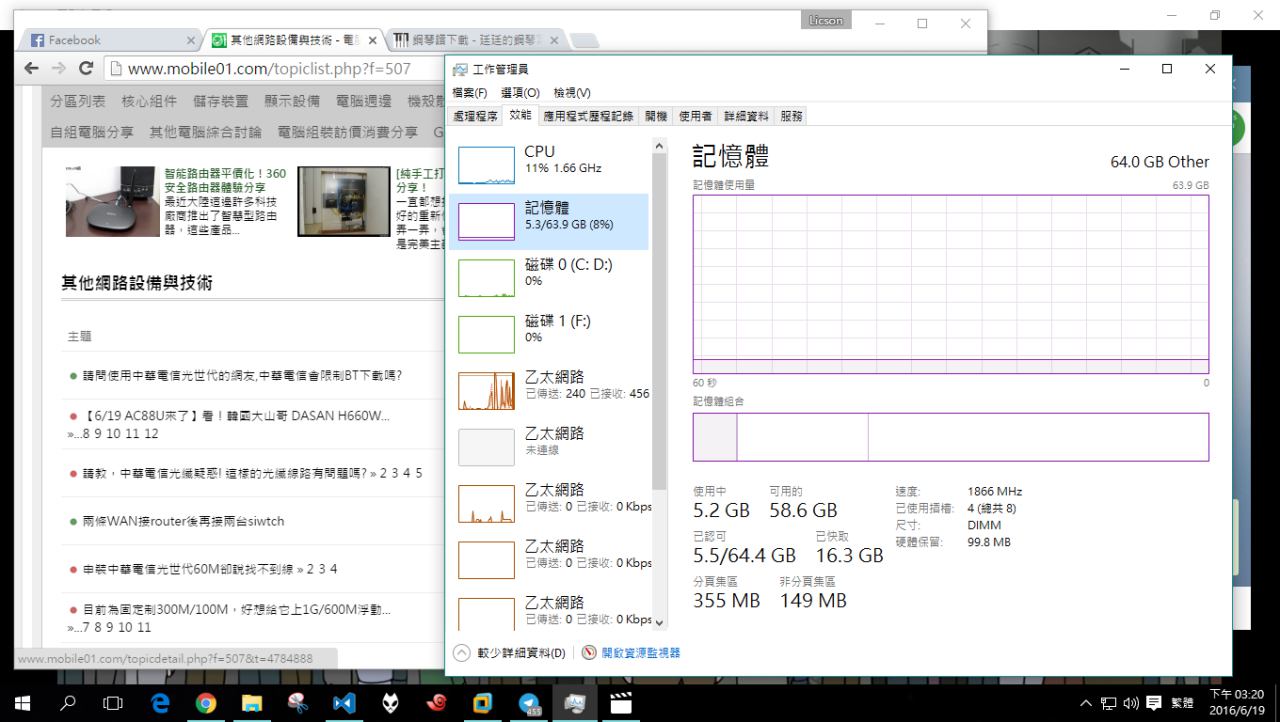Screen dimensions: 1280x722
Task: Open Visual Studio Code taskbar icon
Action: pos(343,704)
